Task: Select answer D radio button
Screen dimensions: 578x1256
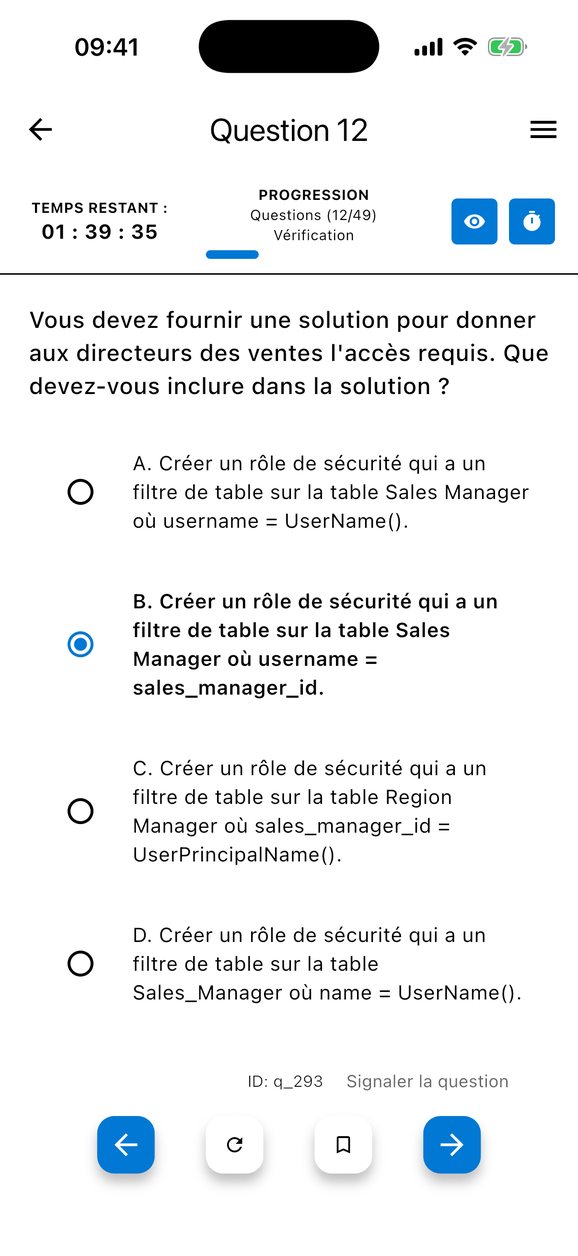Action: point(80,964)
